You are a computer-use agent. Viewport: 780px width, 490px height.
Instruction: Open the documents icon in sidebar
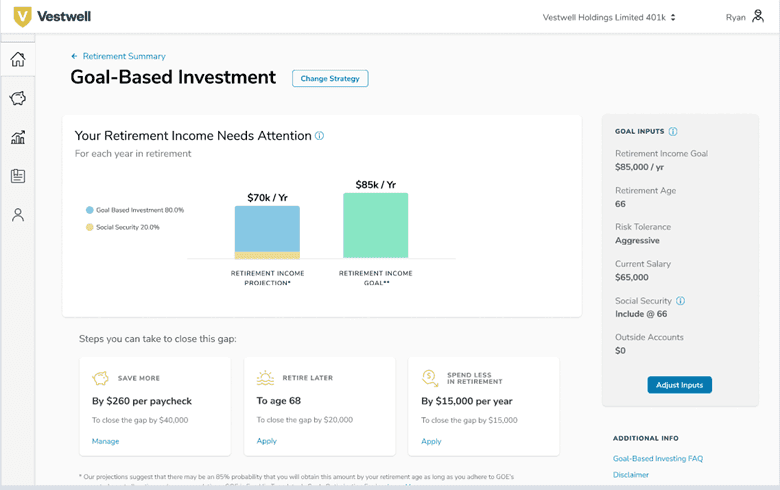17,176
